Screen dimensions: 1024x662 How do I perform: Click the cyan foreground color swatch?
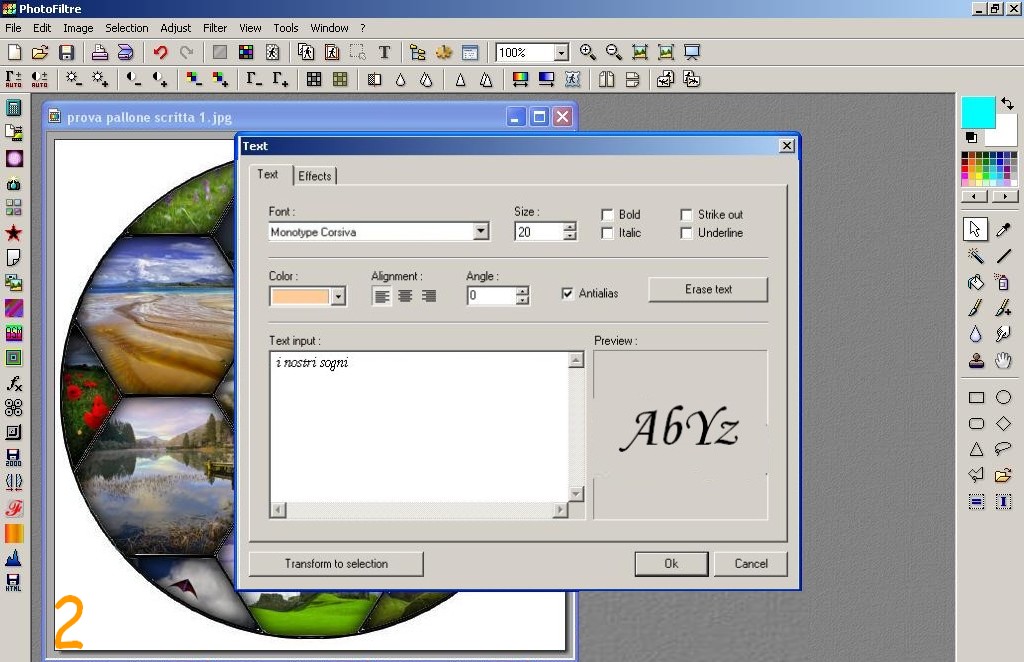[x=977, y=112]
